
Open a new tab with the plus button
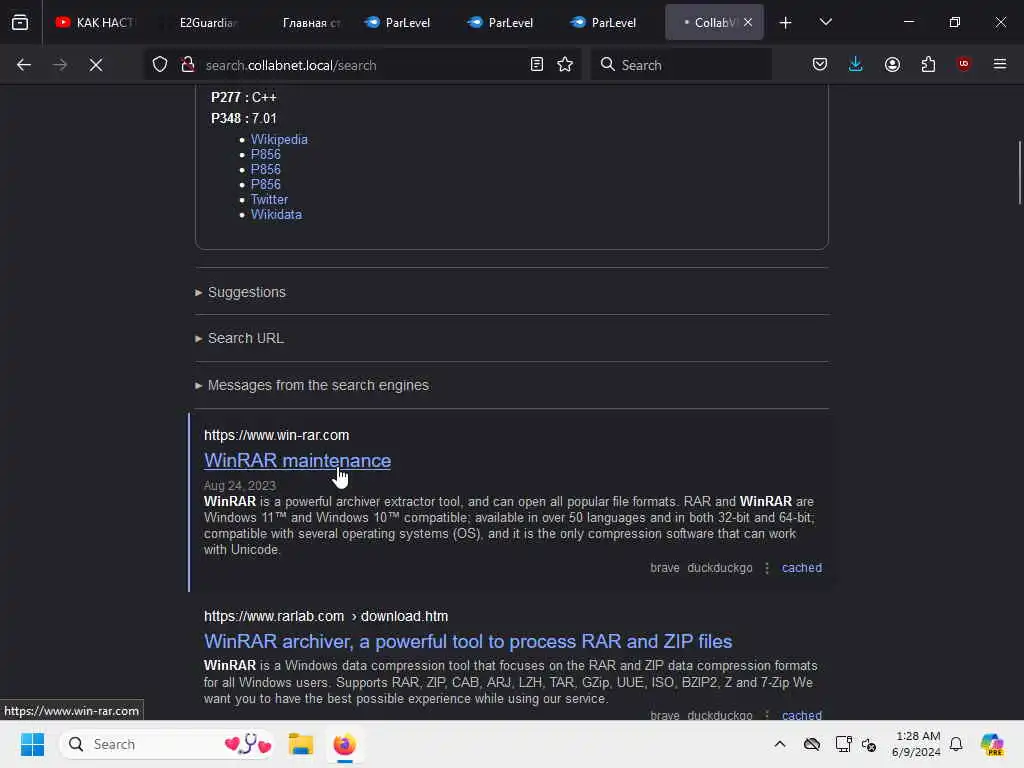point(786,23)
